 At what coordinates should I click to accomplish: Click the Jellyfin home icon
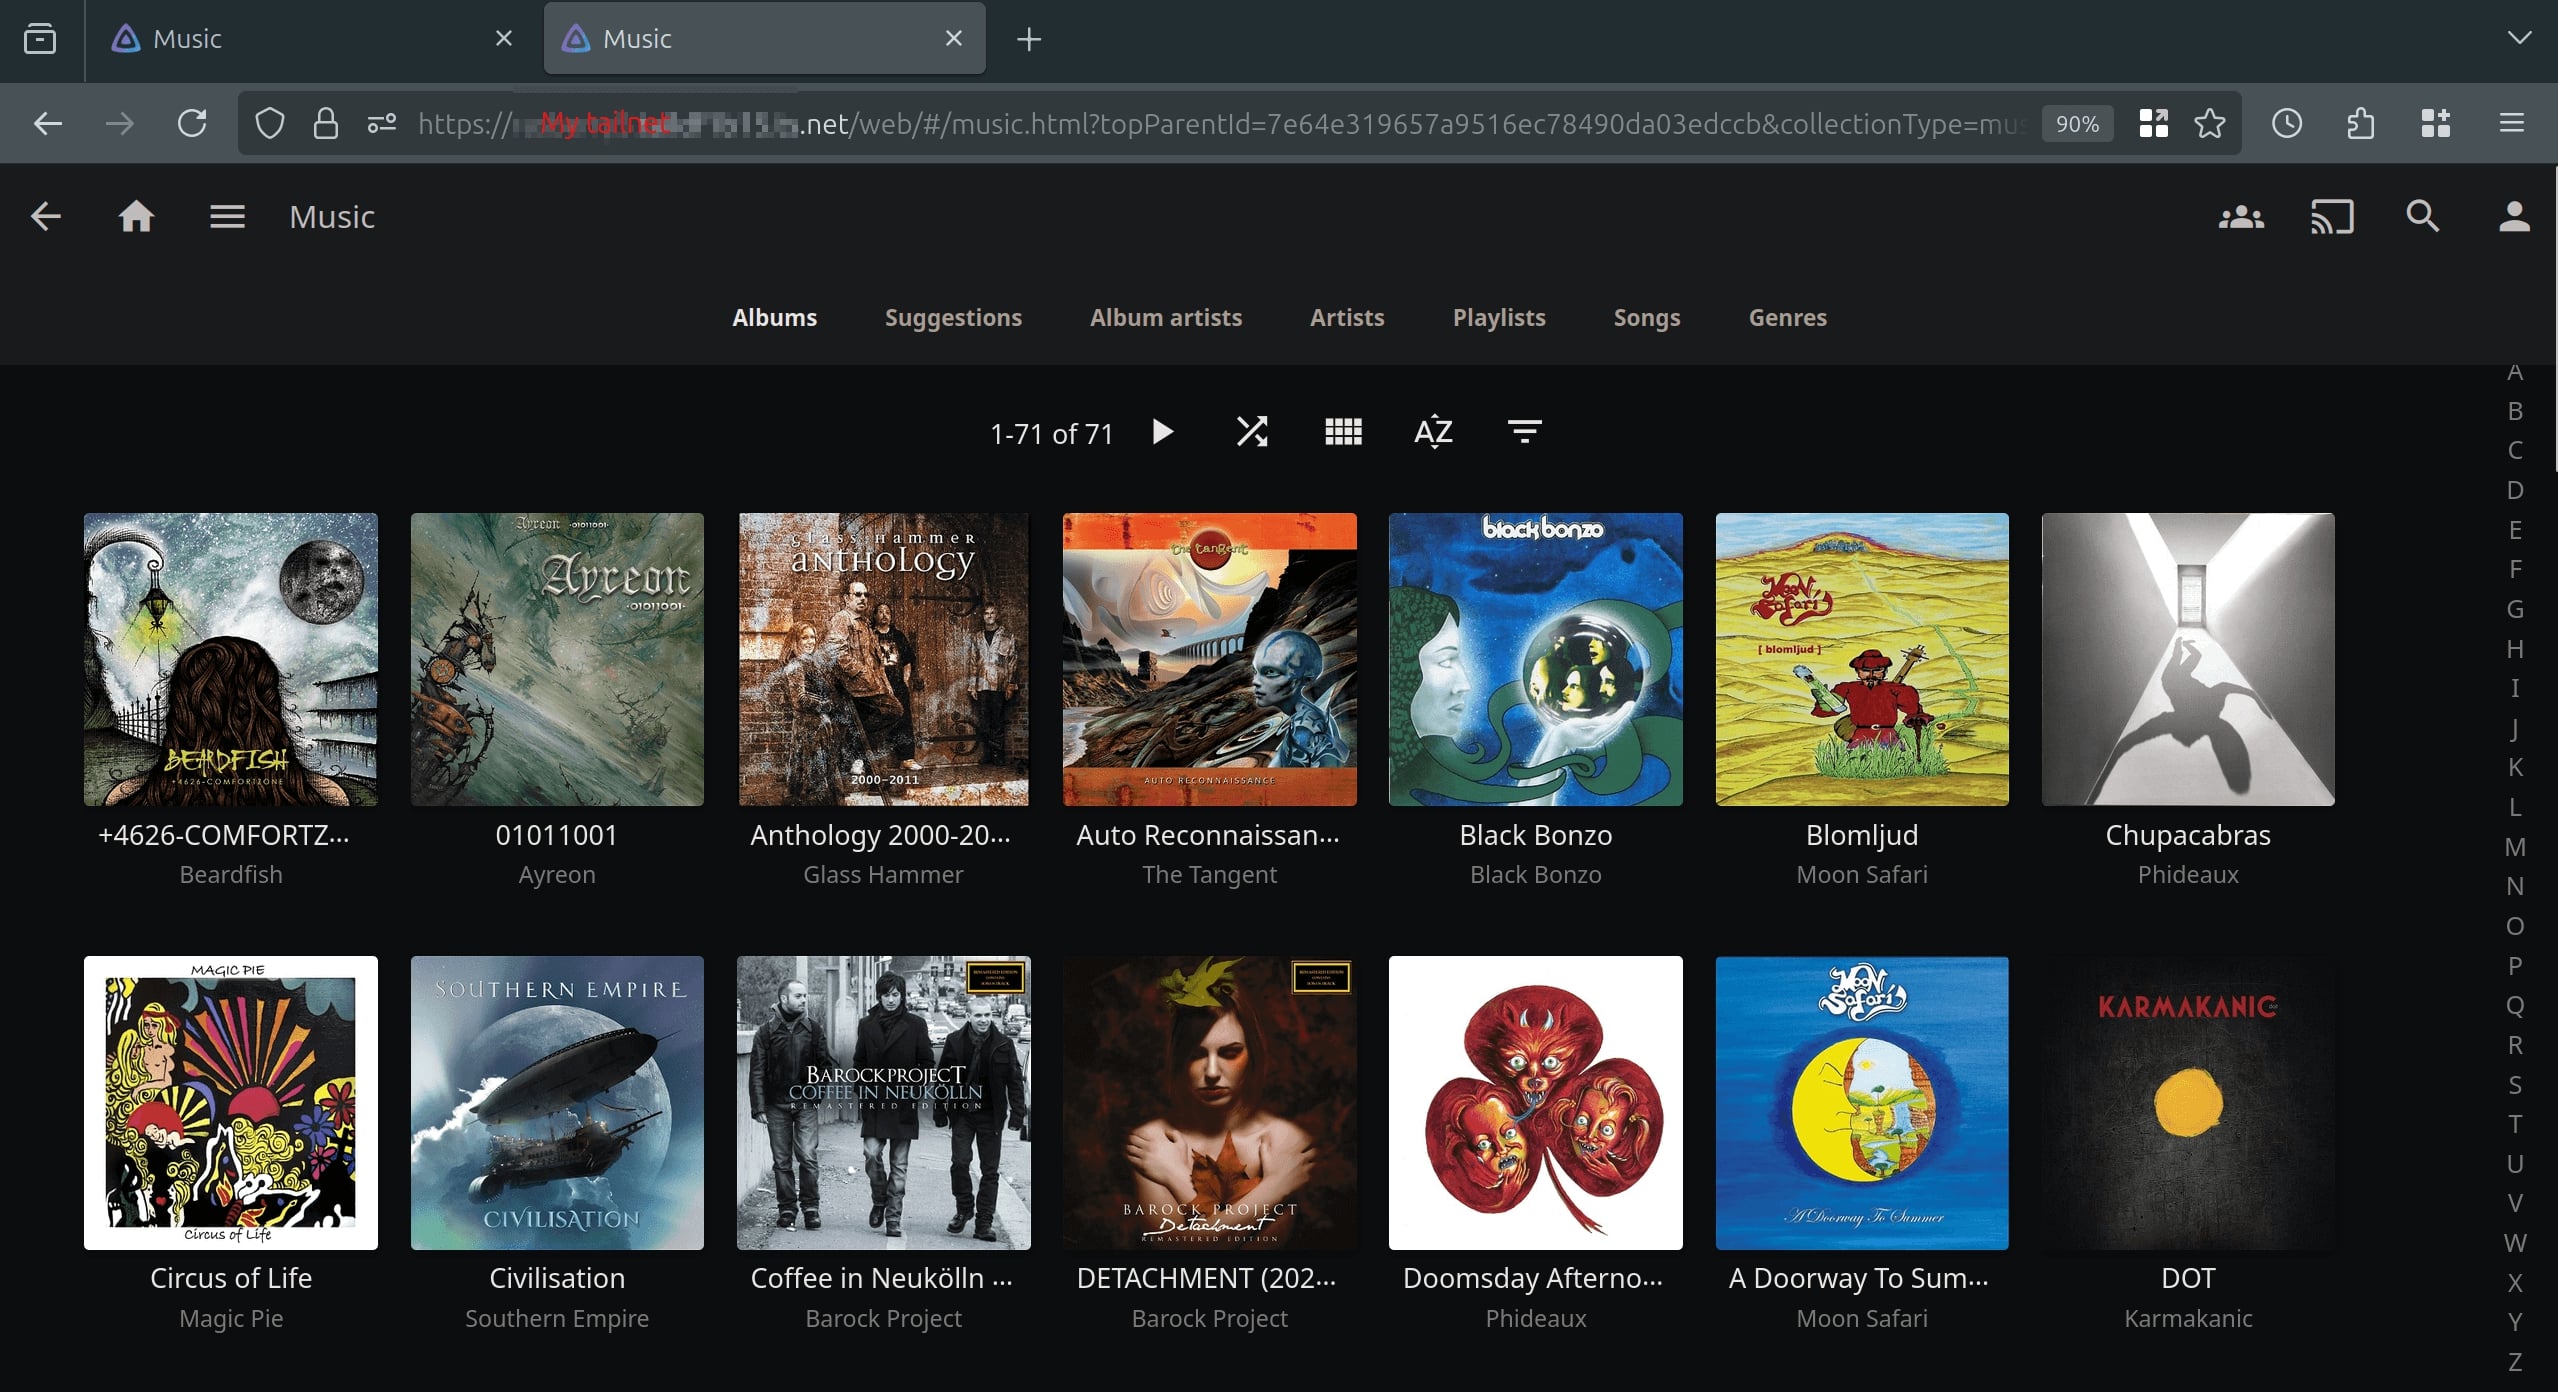pyautogui.click(x=136, y=216)
